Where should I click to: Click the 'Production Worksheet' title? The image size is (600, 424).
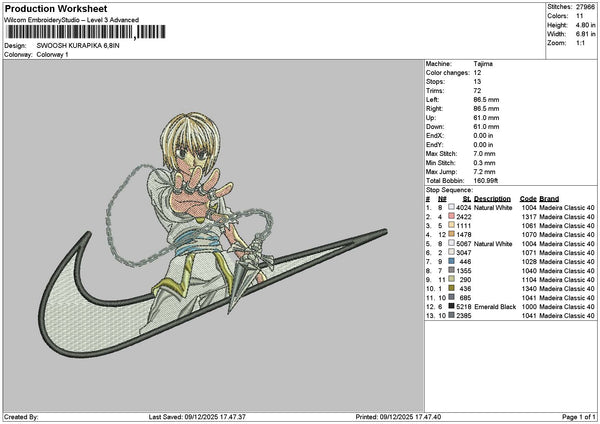pos(56,9)
